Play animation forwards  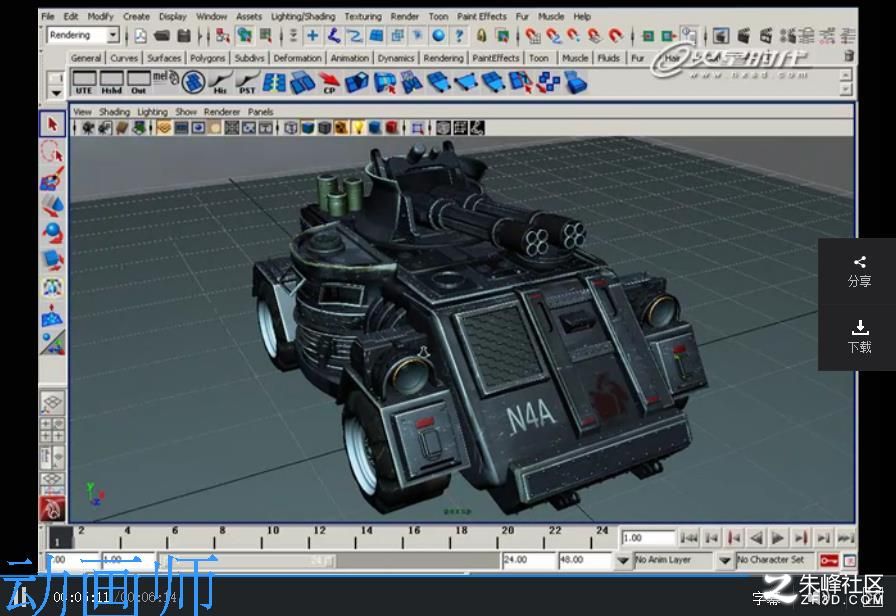778,538
